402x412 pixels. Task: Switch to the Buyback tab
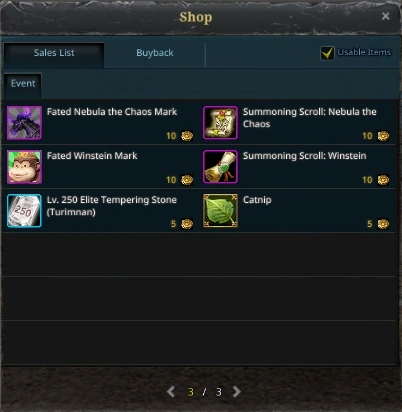155,53
